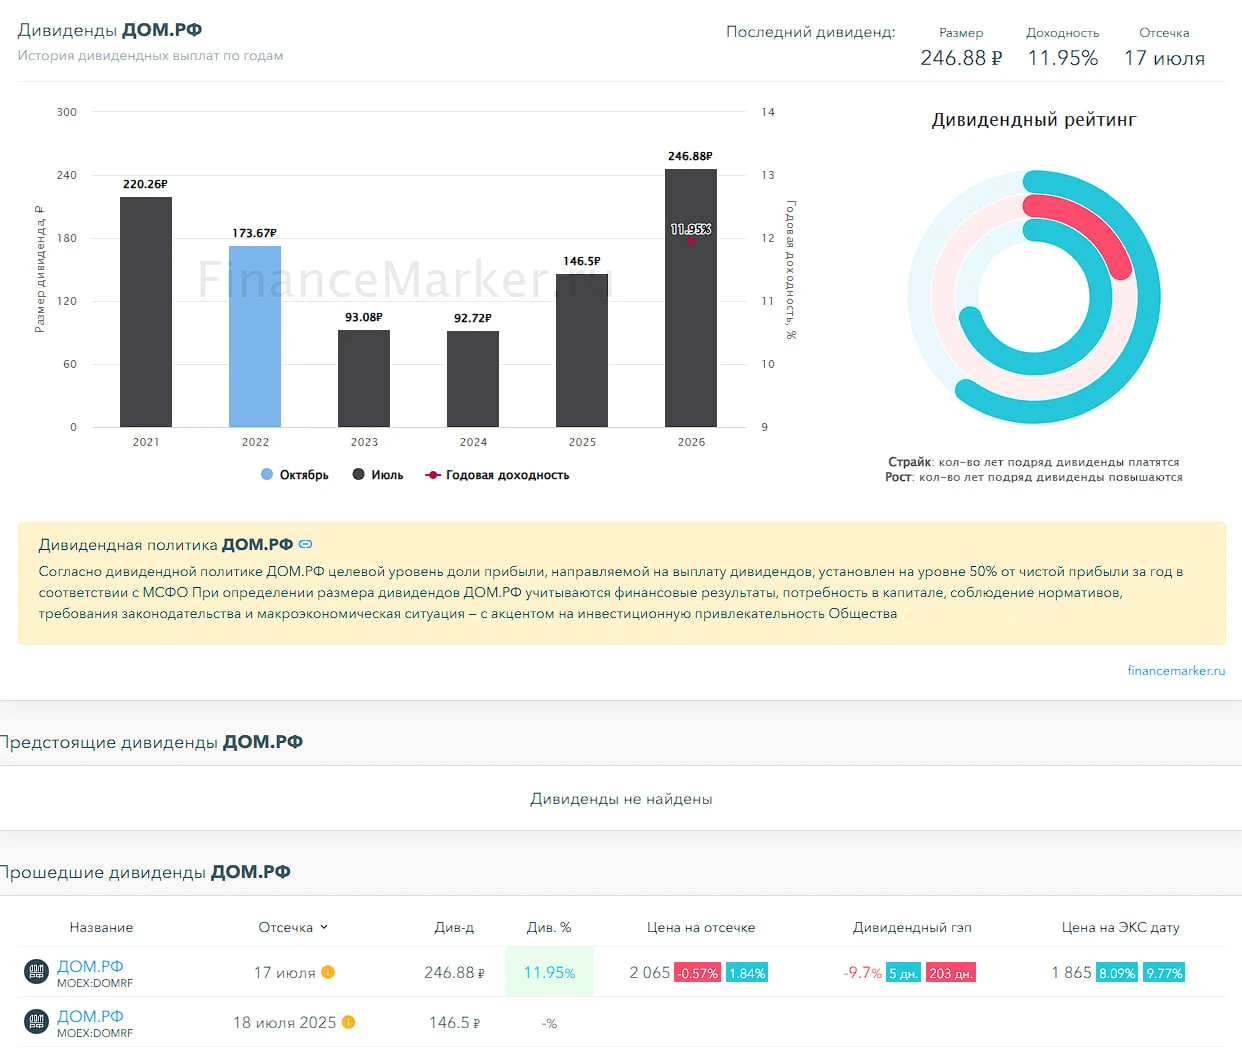Click the 18 июля 2025 date cell
The width and height of the screenshot is (1242, 1051).
coord(284,1022)
